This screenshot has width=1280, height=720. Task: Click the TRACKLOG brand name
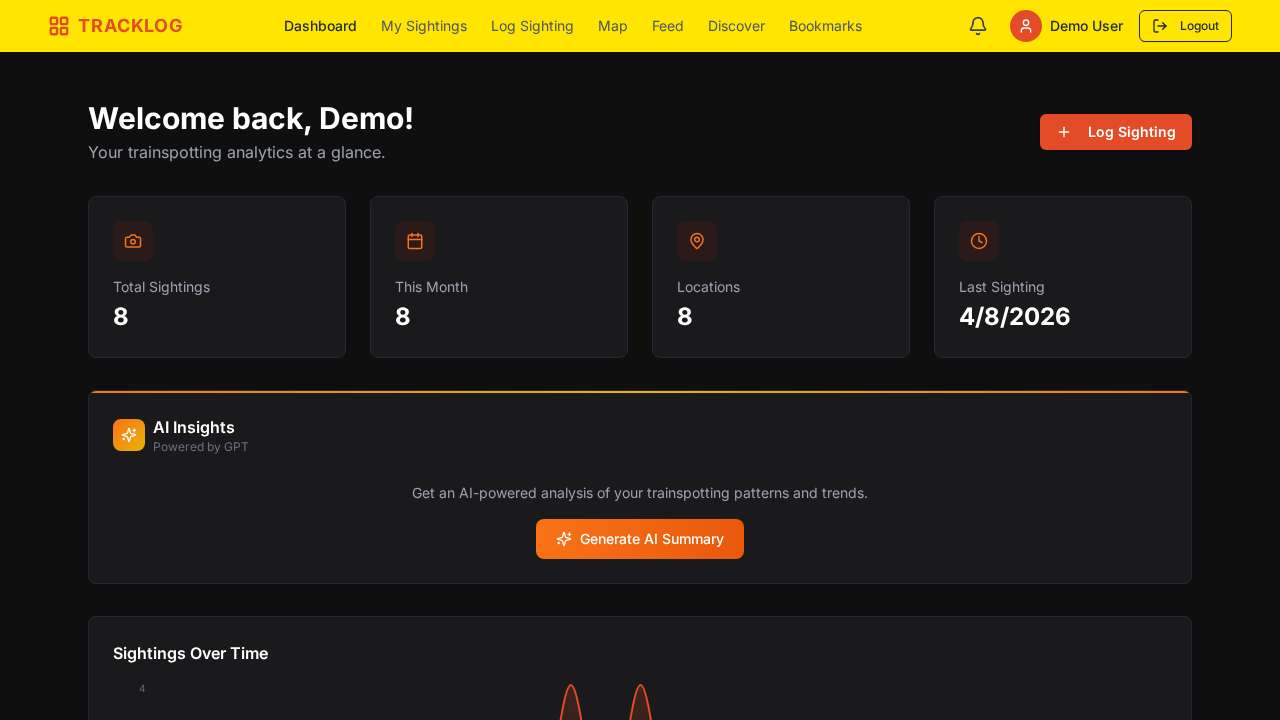coord(130,26)
